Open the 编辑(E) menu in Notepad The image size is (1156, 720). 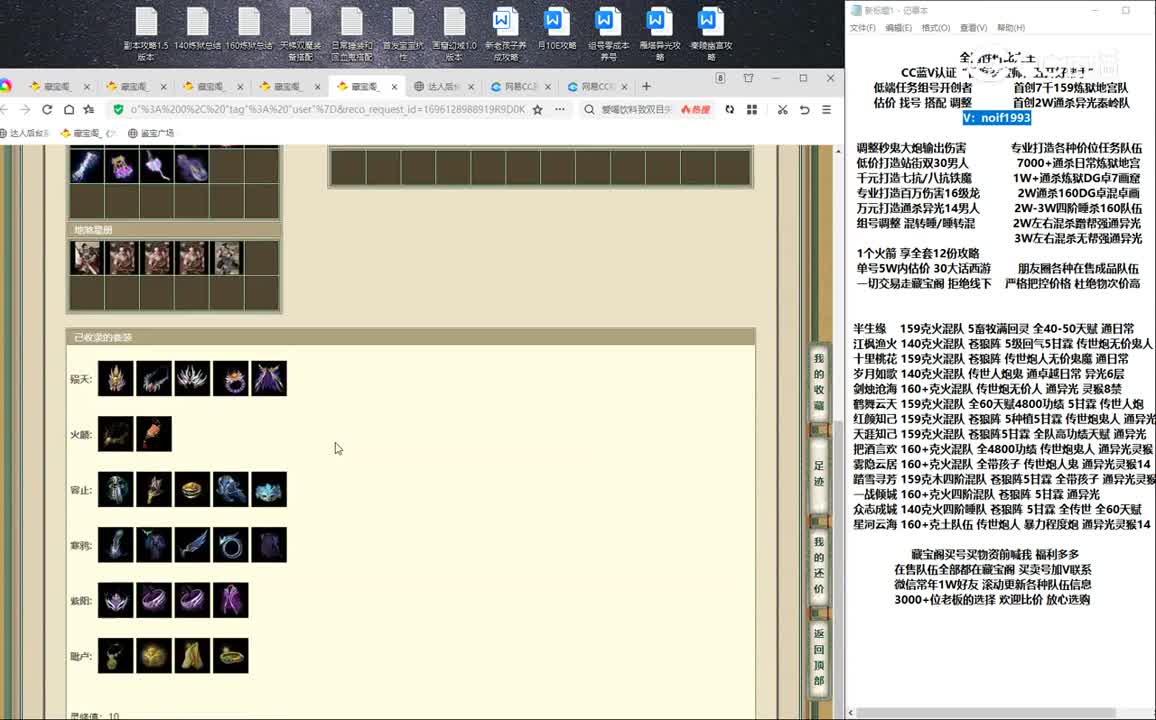pyautogui.click(x=898, y=28)
